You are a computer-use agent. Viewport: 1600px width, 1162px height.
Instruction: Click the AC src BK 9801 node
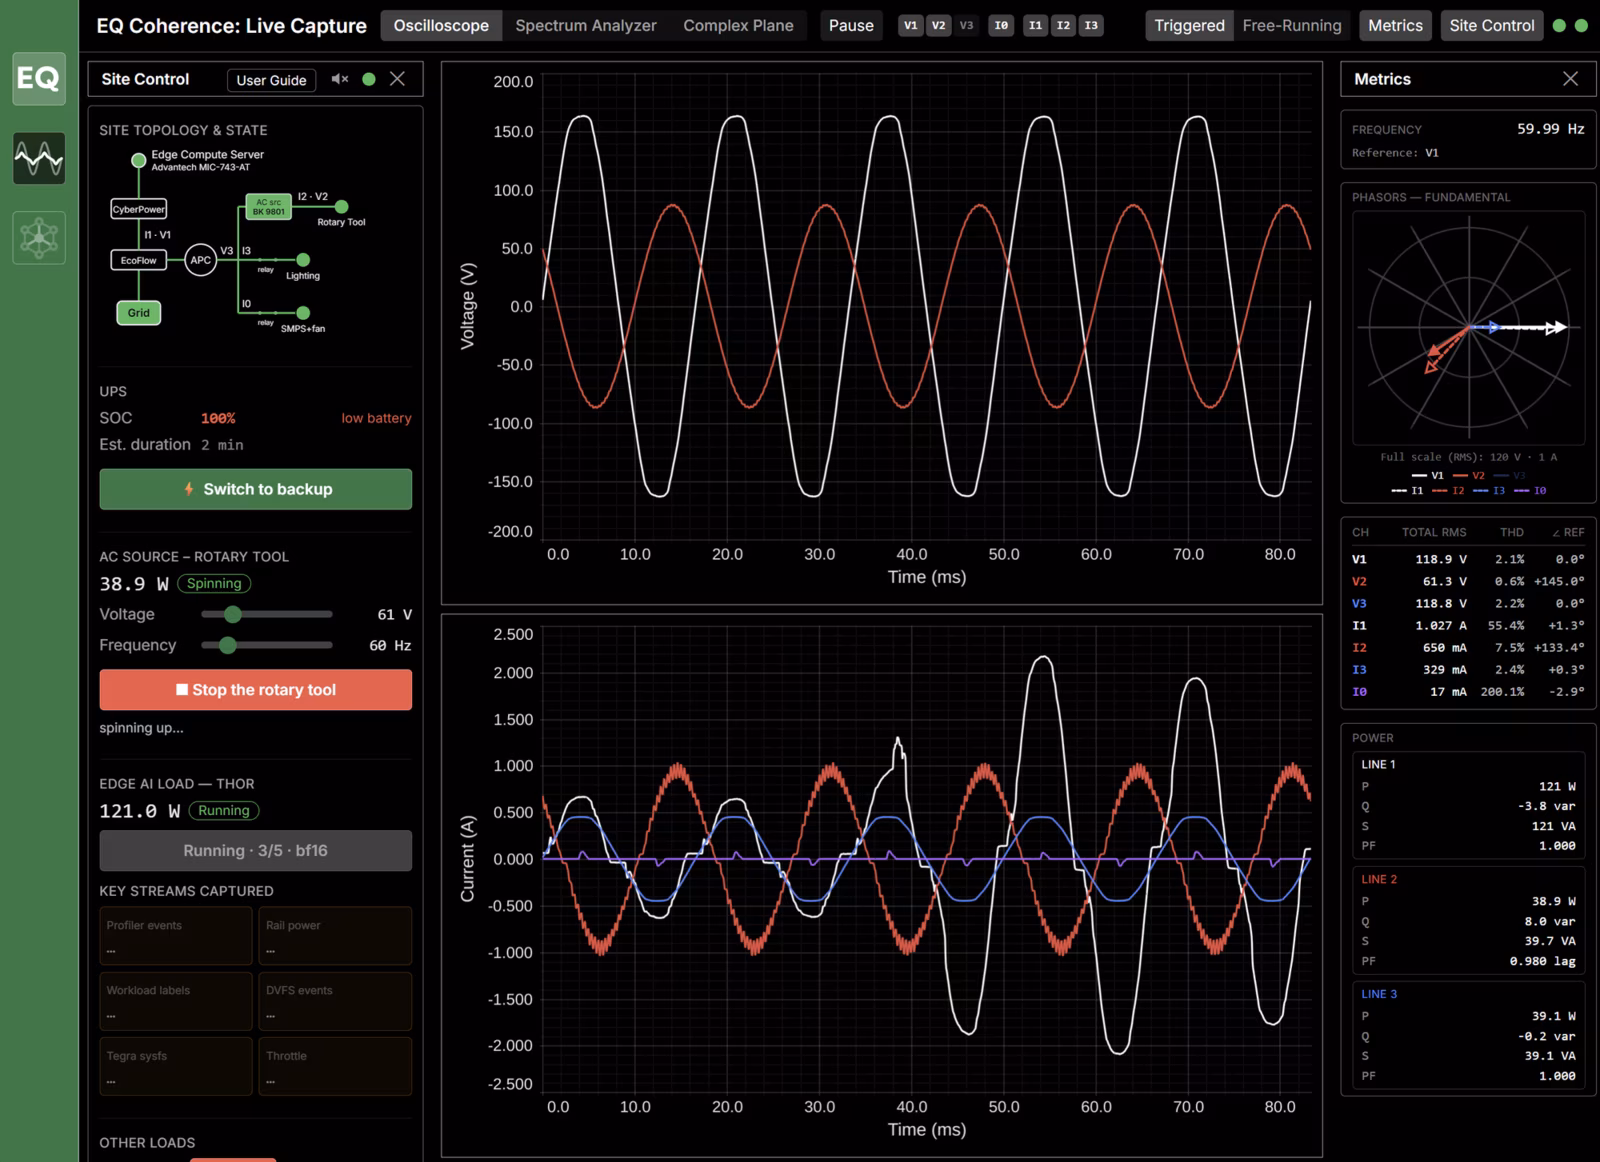pos(269,207)
